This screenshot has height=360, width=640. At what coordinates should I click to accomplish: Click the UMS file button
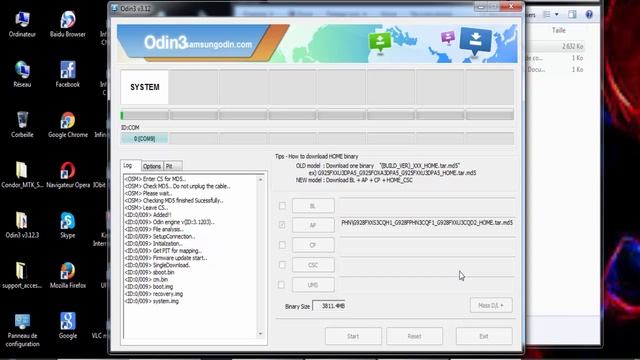(313, 284)
